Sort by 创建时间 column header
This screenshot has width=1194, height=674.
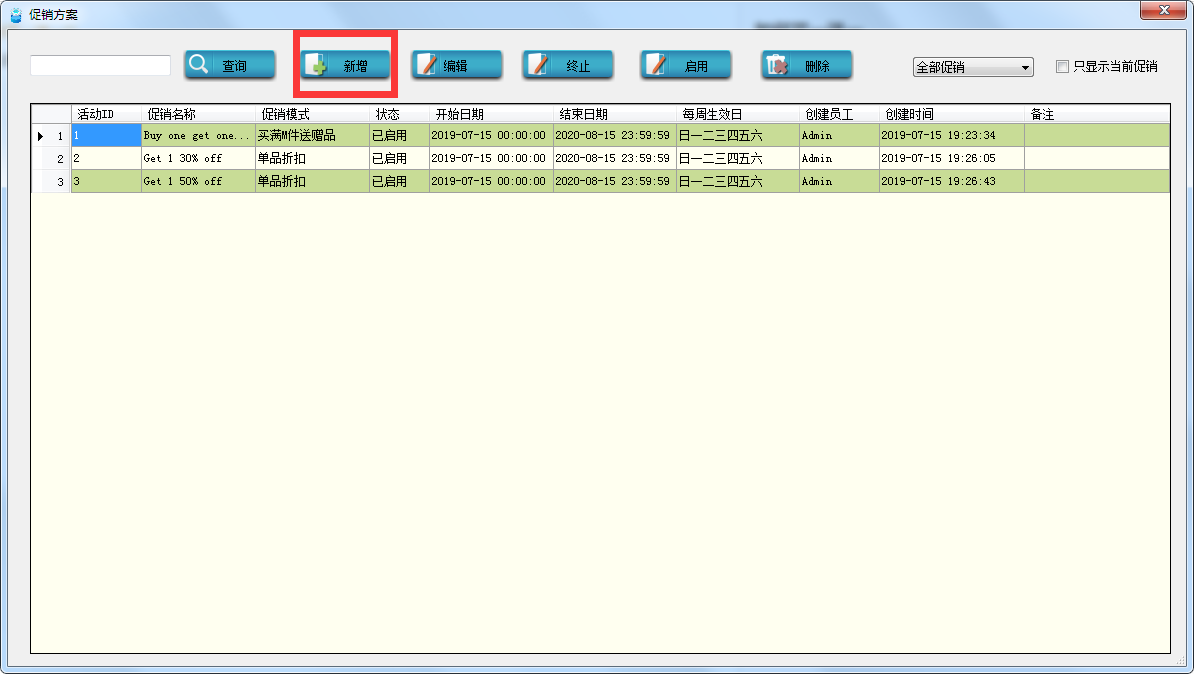pos(952,114)
